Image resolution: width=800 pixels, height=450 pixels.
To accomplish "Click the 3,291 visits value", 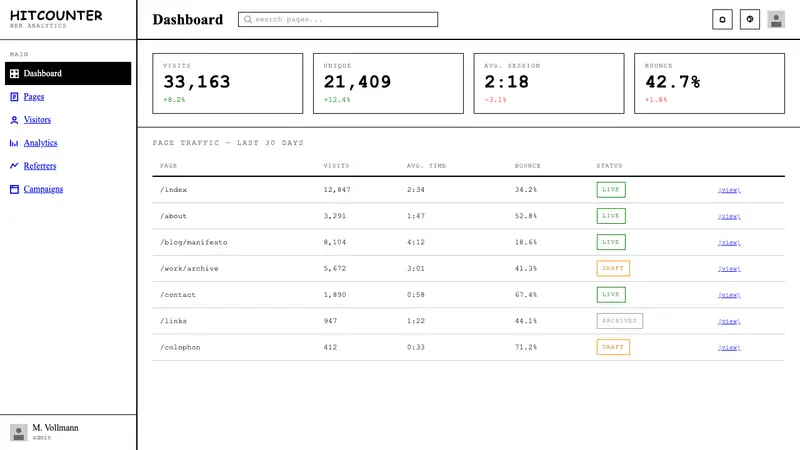I will click(335, 216).
